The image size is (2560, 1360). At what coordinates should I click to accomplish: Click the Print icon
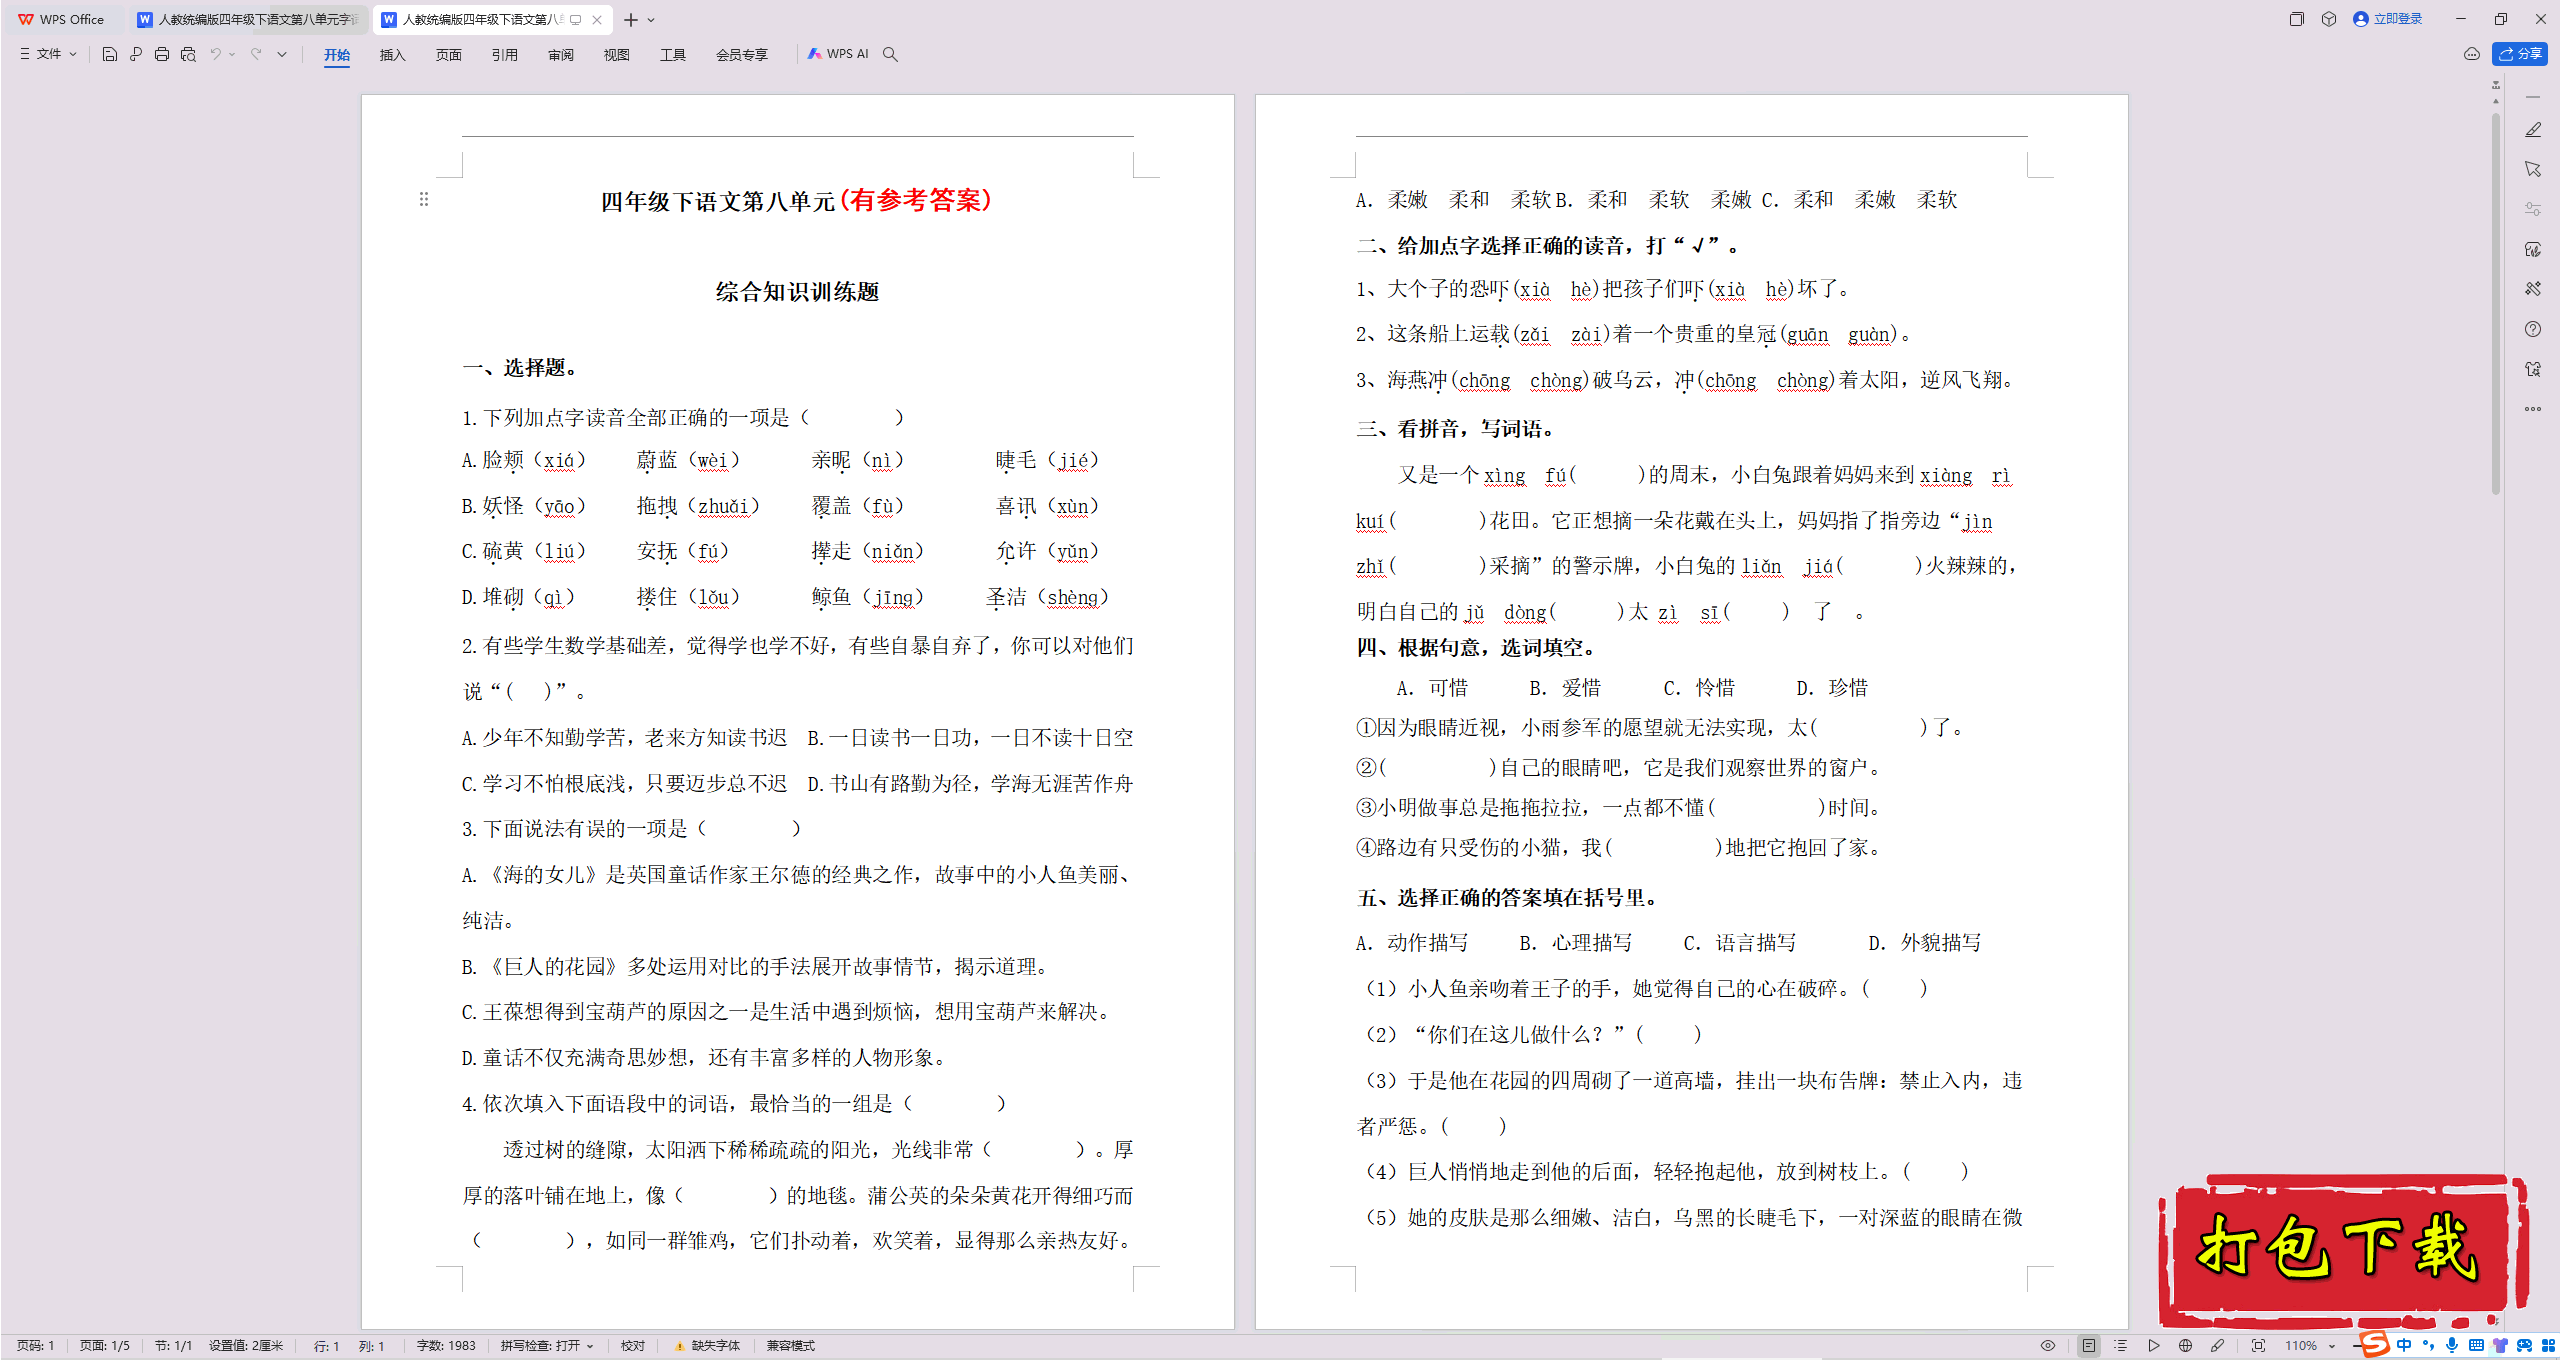(162, 54)
